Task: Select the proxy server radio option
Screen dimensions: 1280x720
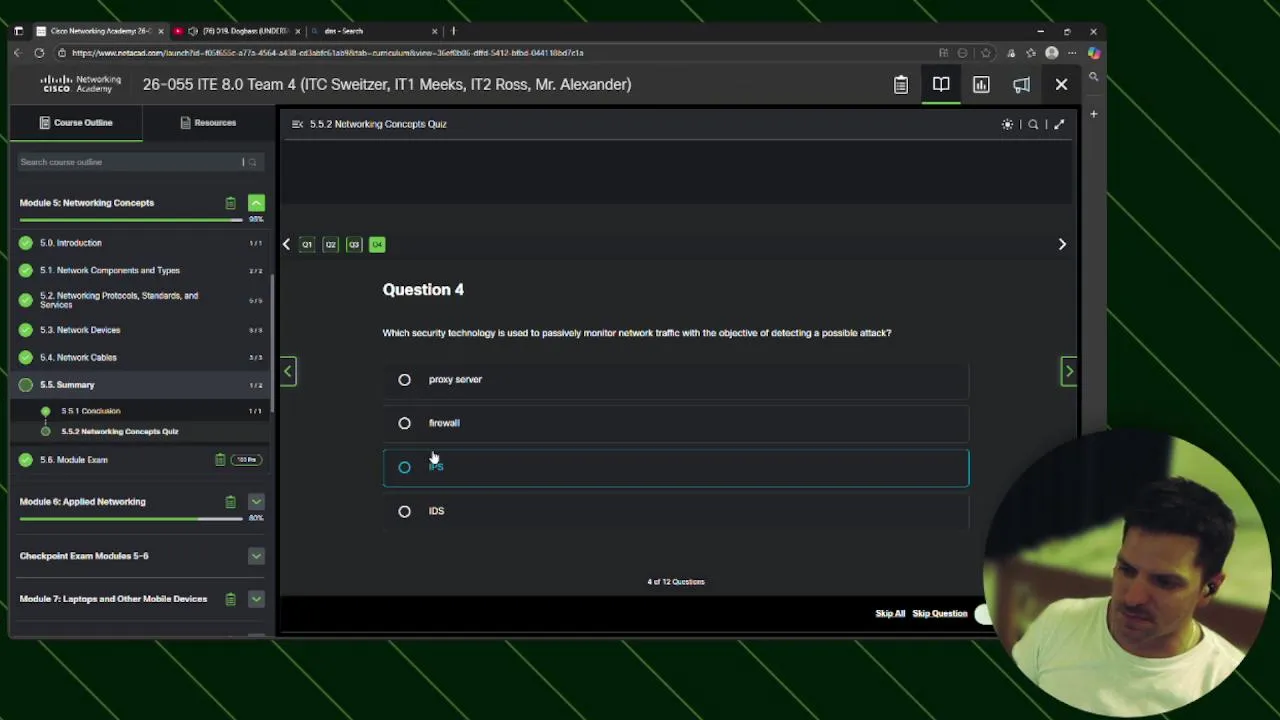Action: click(x=404, y=380)
